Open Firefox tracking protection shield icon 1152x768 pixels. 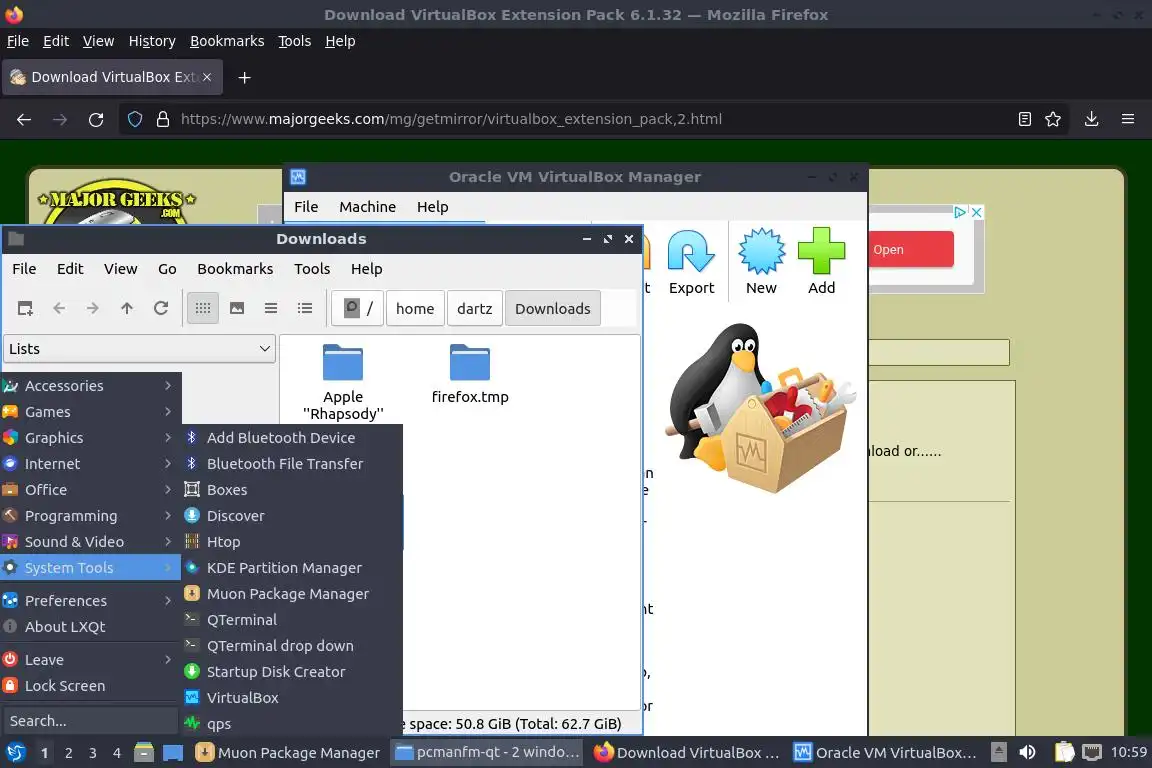pos(135,119)
